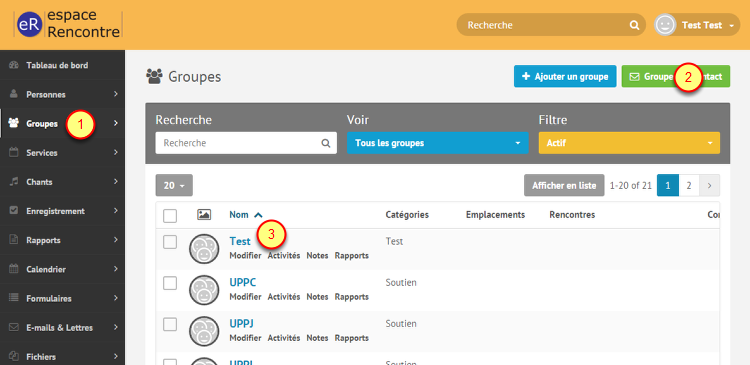Open Enregistrement menu item
750x365 pixels.
click(62, 211)
